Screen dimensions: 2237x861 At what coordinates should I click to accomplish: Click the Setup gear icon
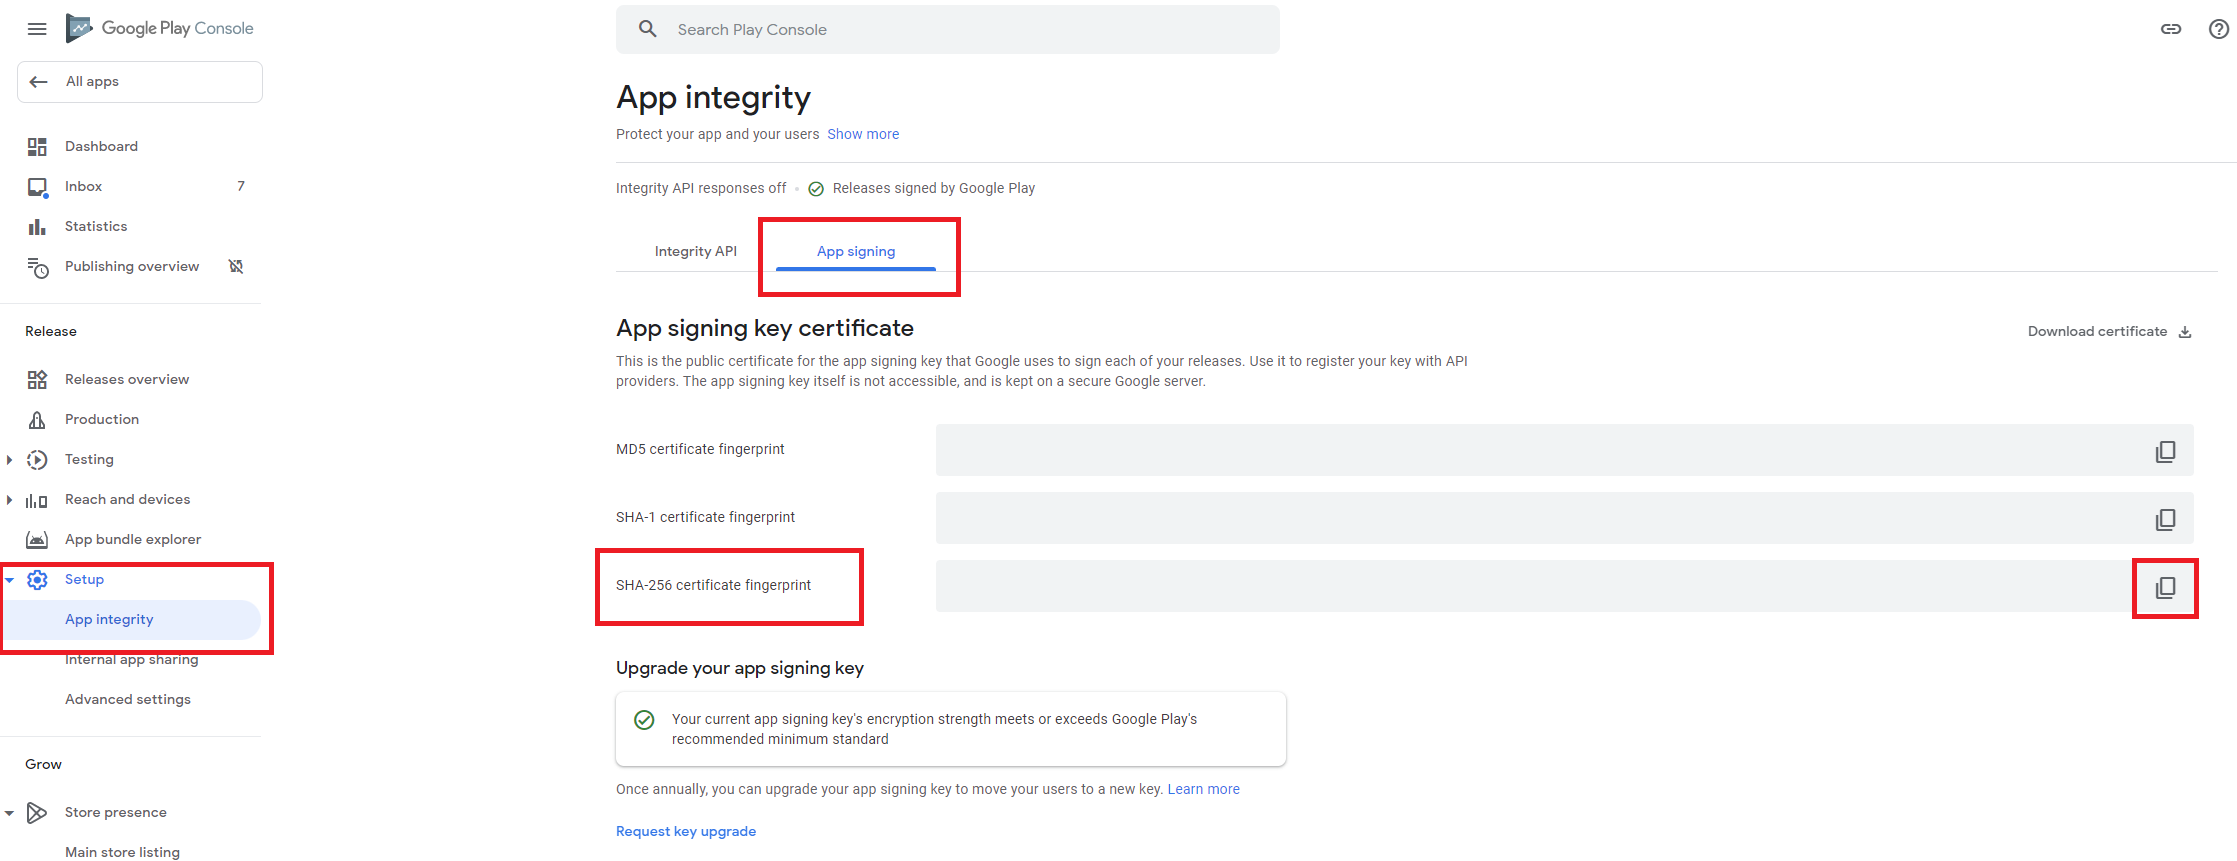tap(37, 580)
